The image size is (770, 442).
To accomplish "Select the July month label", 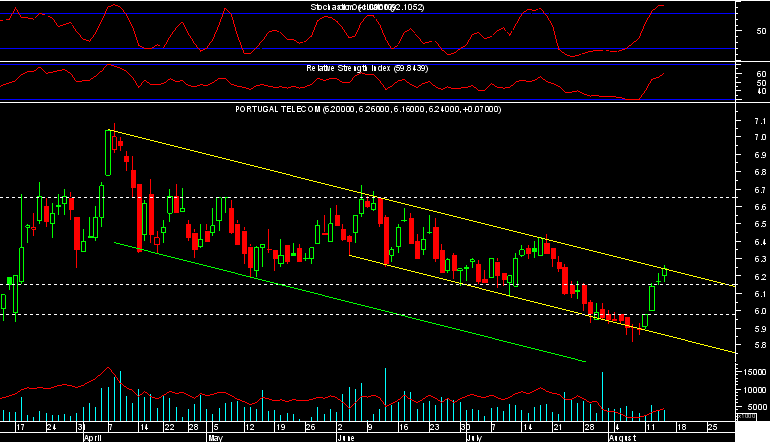I will point(474,438).
